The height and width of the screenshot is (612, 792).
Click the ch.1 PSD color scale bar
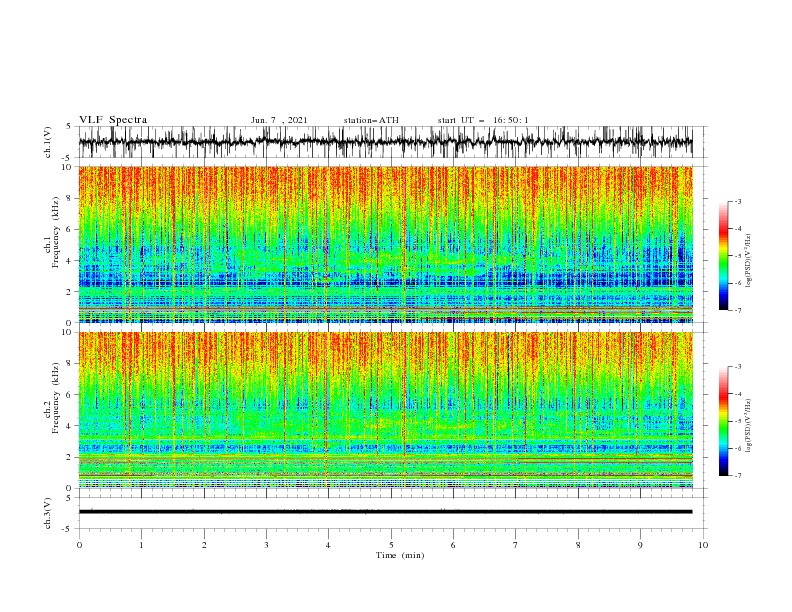coord(723,256)
